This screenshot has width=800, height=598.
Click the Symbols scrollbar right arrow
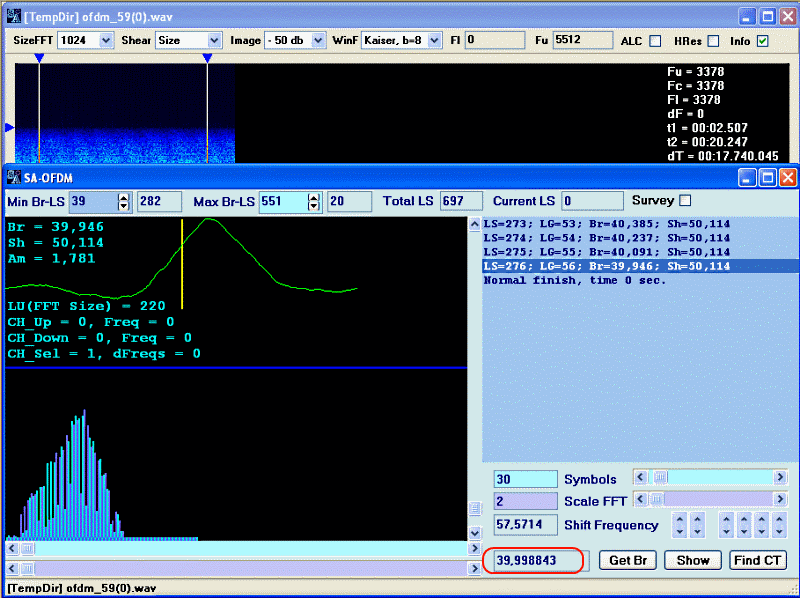tap(780, 478)
